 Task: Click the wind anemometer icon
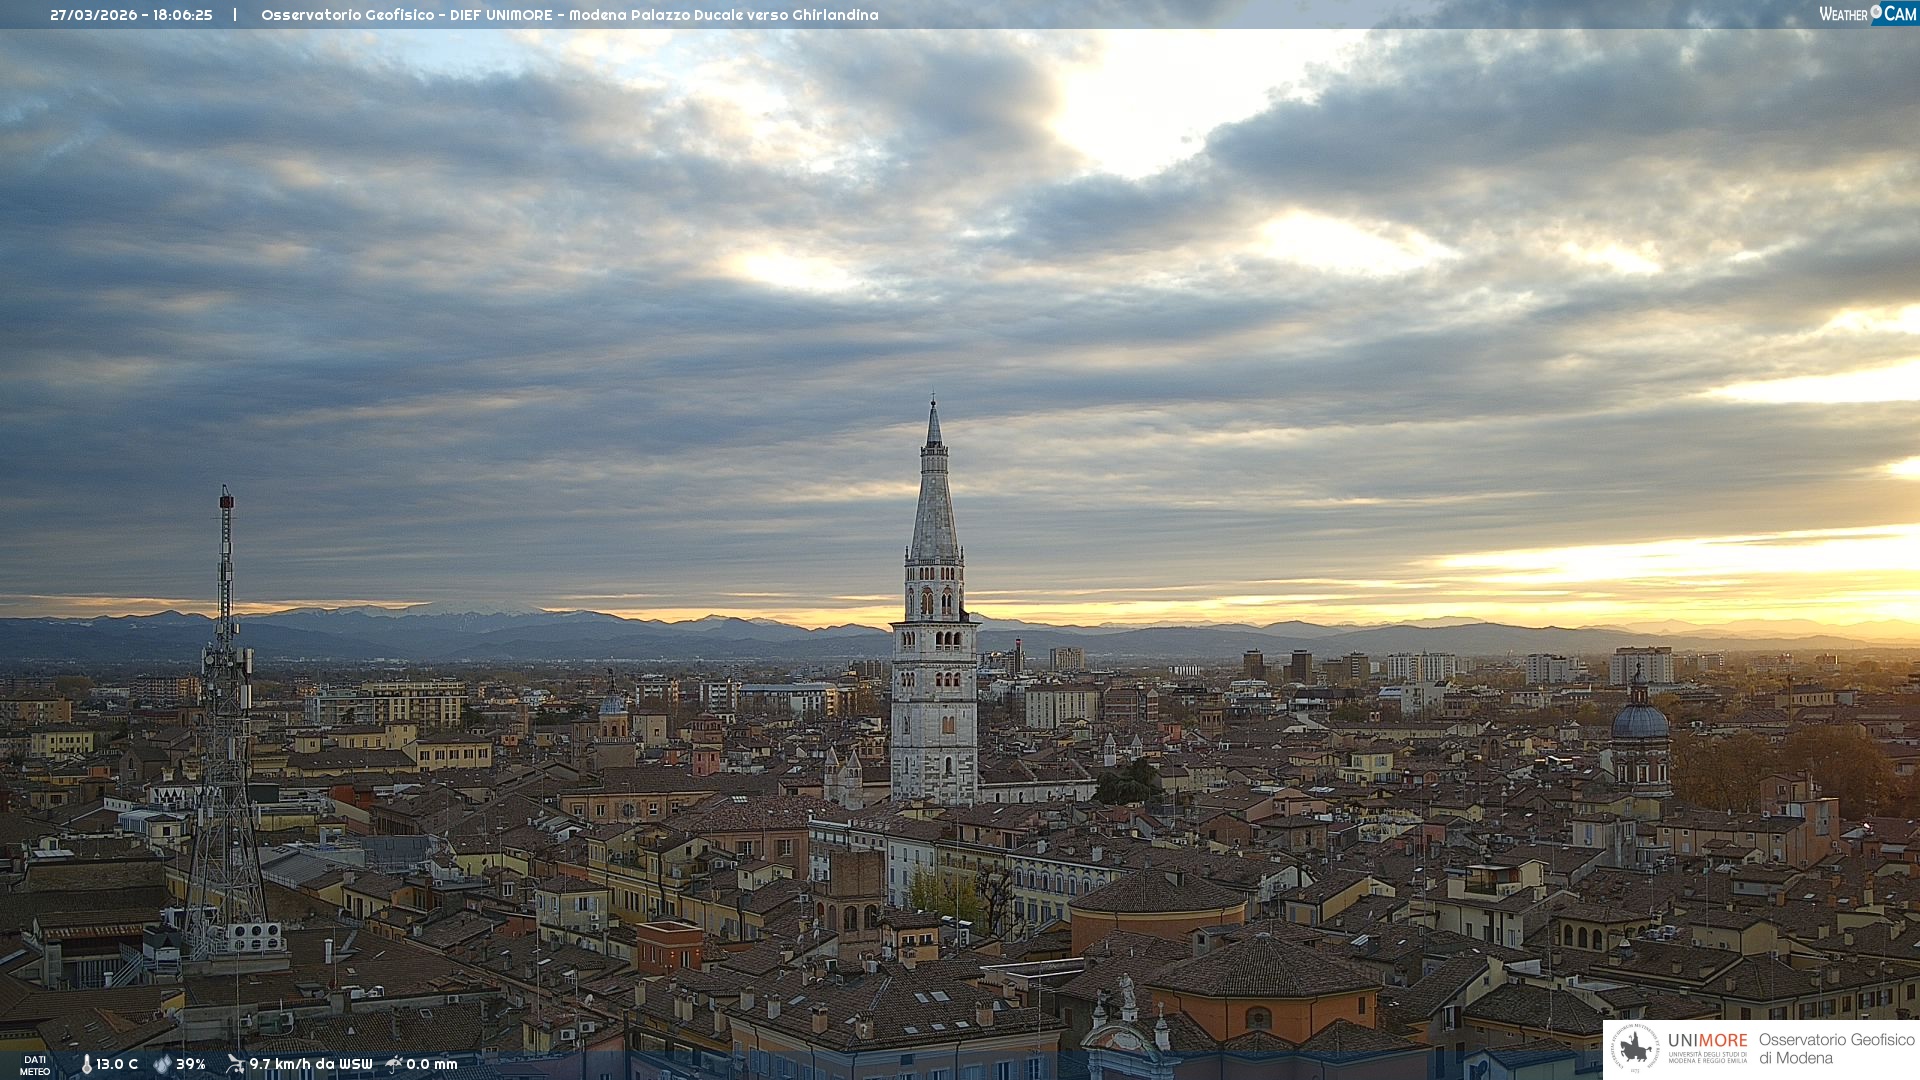click(235, 1064)
